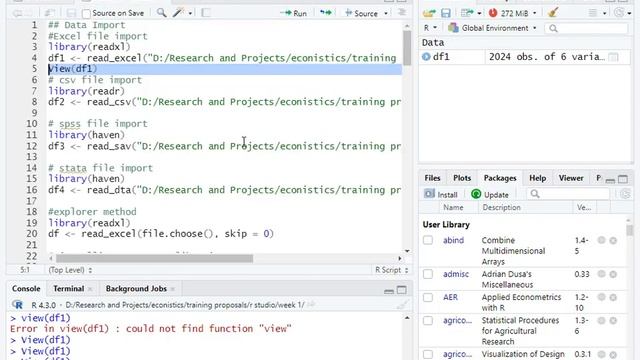Click the Re-run previous code region icon
Image resolution: width=640 pixels, height=360 pixels.
pos(326,13)
